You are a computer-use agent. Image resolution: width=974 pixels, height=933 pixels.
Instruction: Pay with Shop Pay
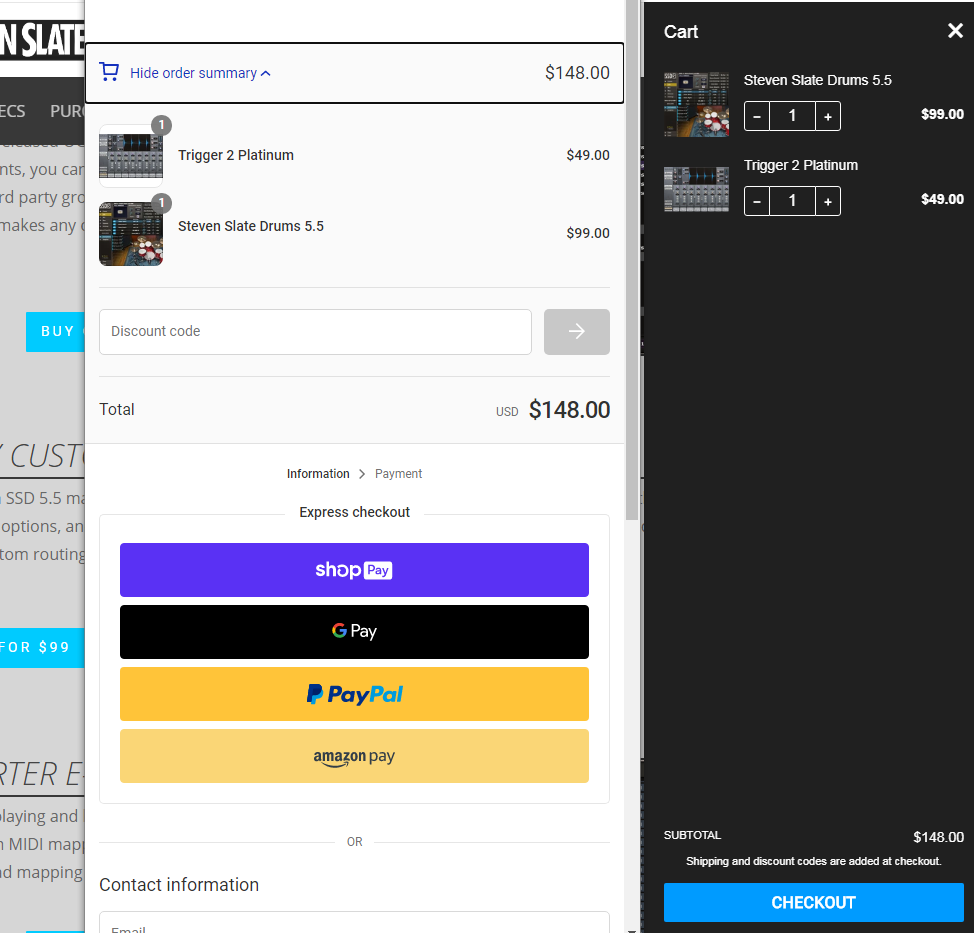pyautogui.click(x=354, y=570)
